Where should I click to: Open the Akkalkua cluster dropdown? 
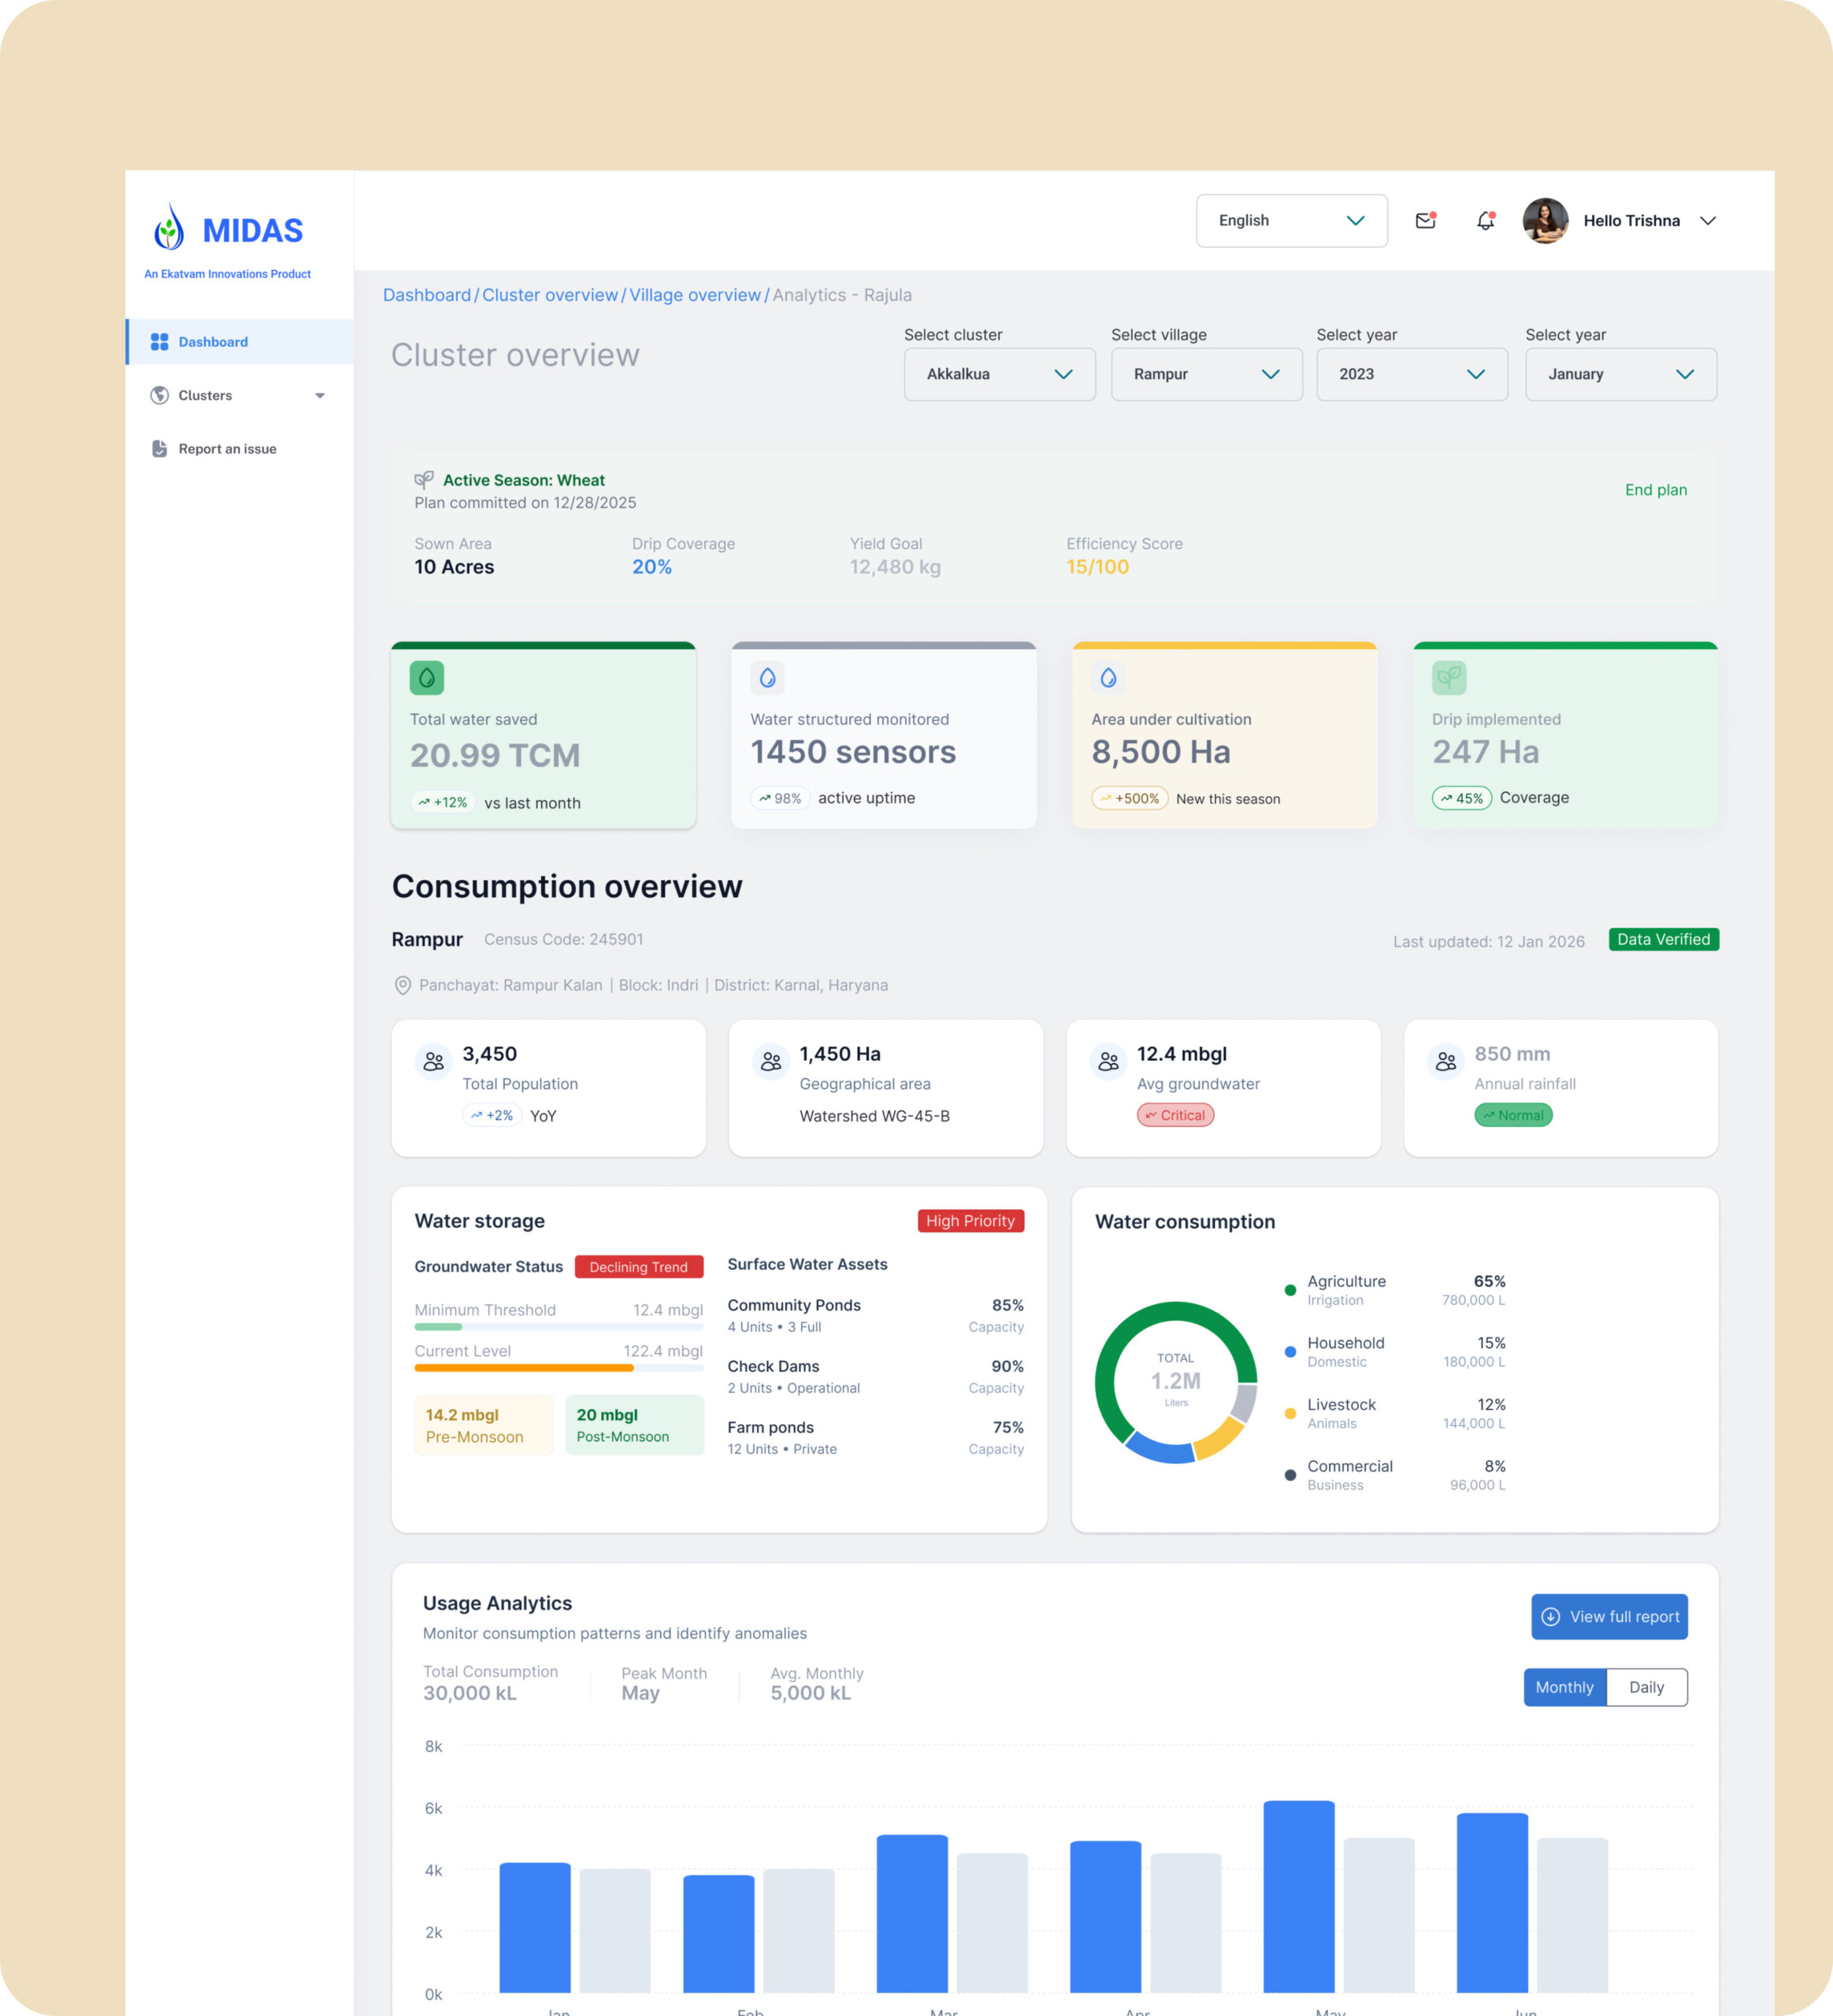[x=999, y=374]
